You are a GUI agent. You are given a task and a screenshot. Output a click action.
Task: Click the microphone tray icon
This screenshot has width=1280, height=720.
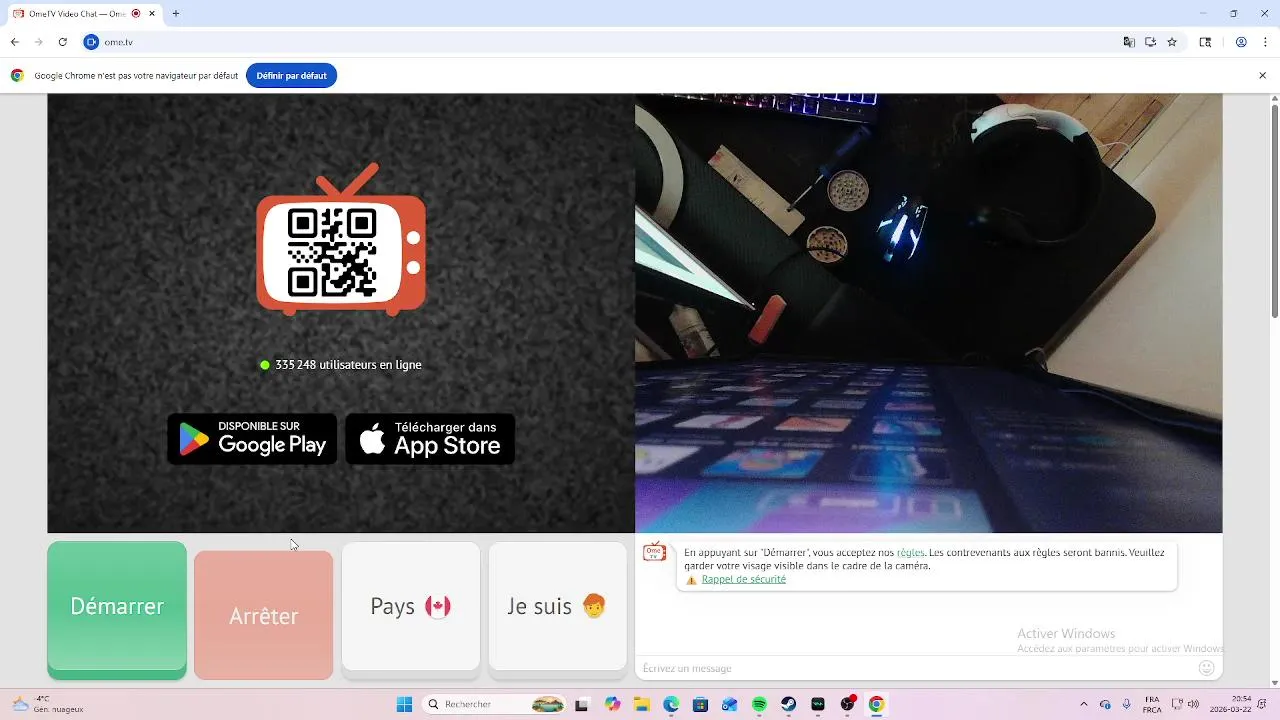1127,704
